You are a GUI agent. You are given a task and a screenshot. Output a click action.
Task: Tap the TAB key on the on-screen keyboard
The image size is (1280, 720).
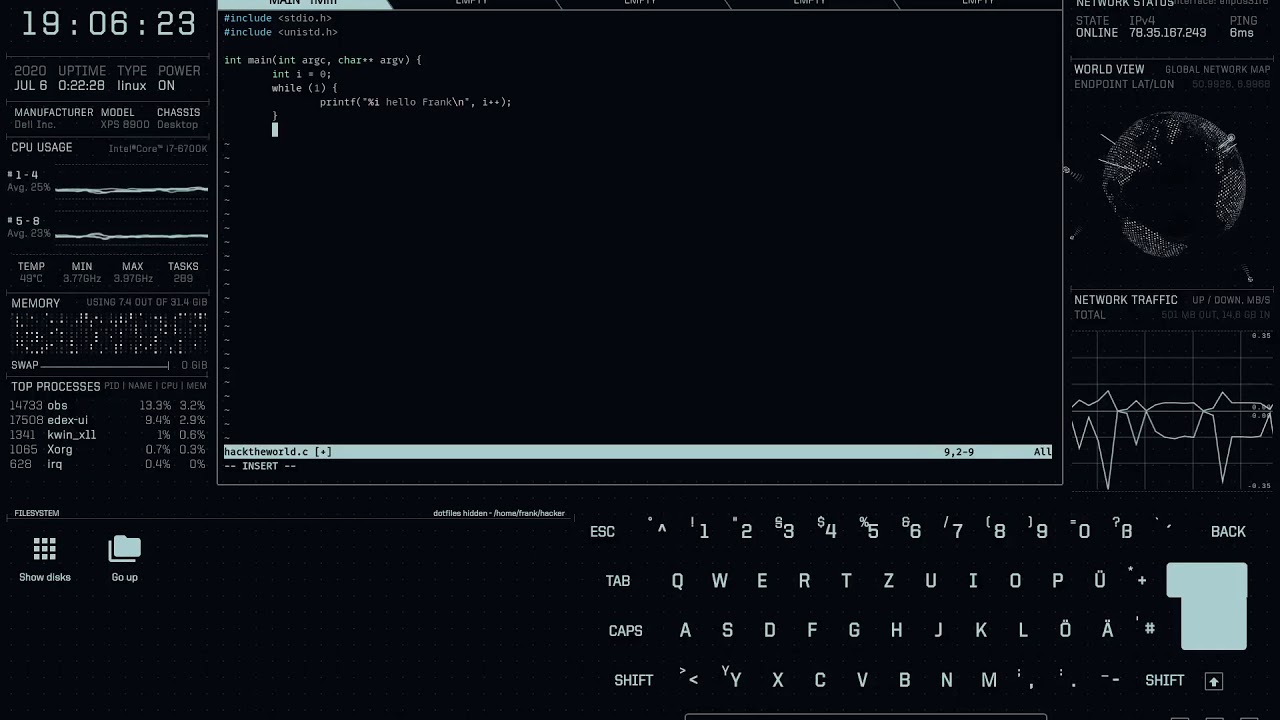(618, 581)
